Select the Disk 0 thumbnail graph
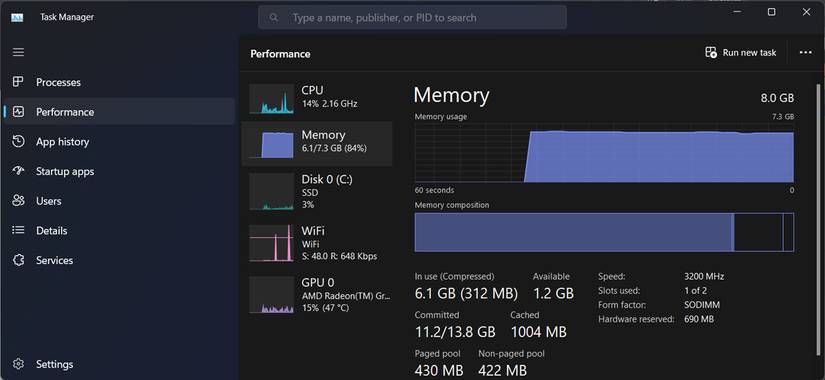 pyautogui.click(x=271, y=192)
